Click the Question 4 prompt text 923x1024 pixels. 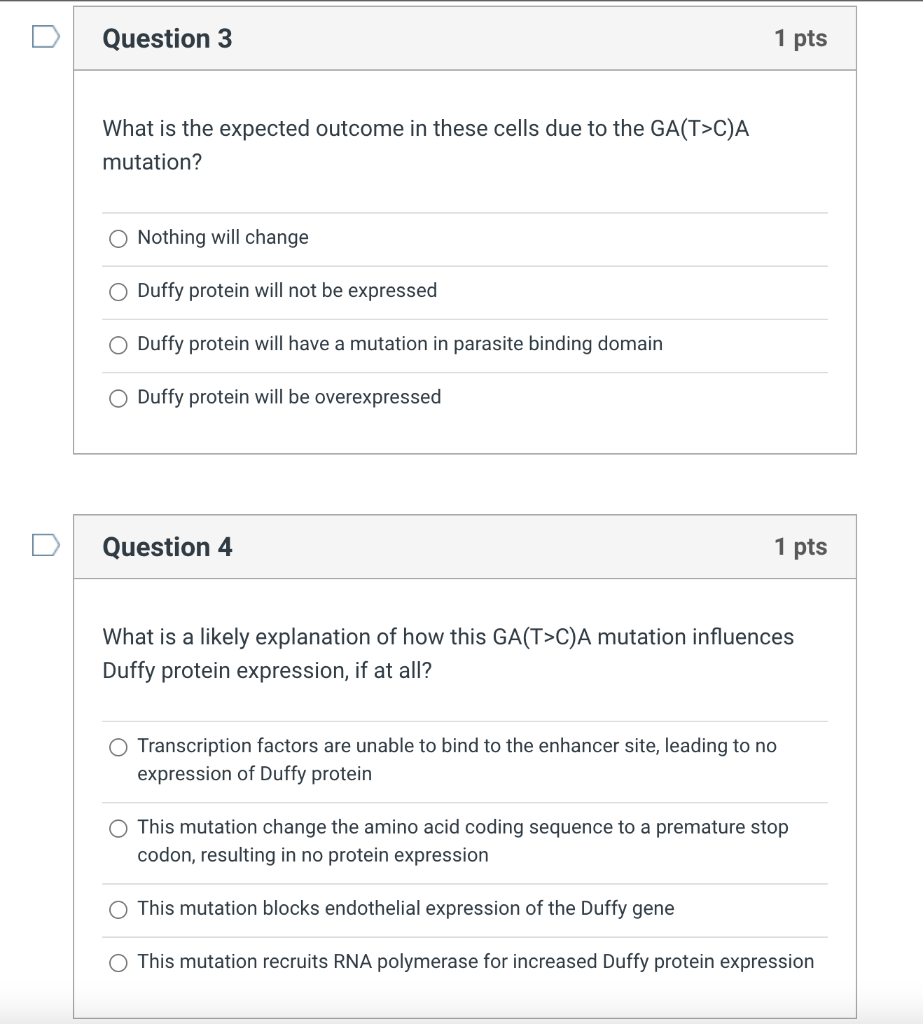tap(448, 654)
